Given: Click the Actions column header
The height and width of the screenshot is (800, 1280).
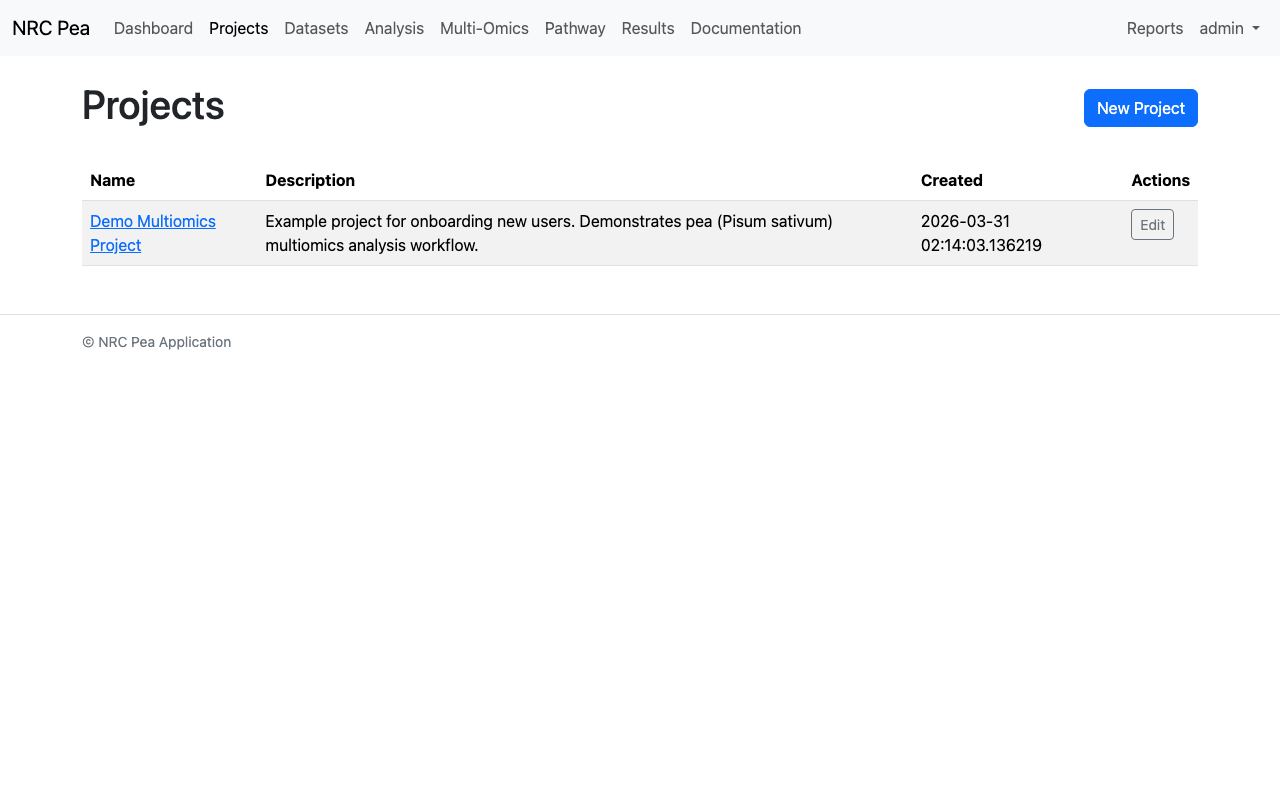Looking at the screenshot, I should pos(1160,180).
